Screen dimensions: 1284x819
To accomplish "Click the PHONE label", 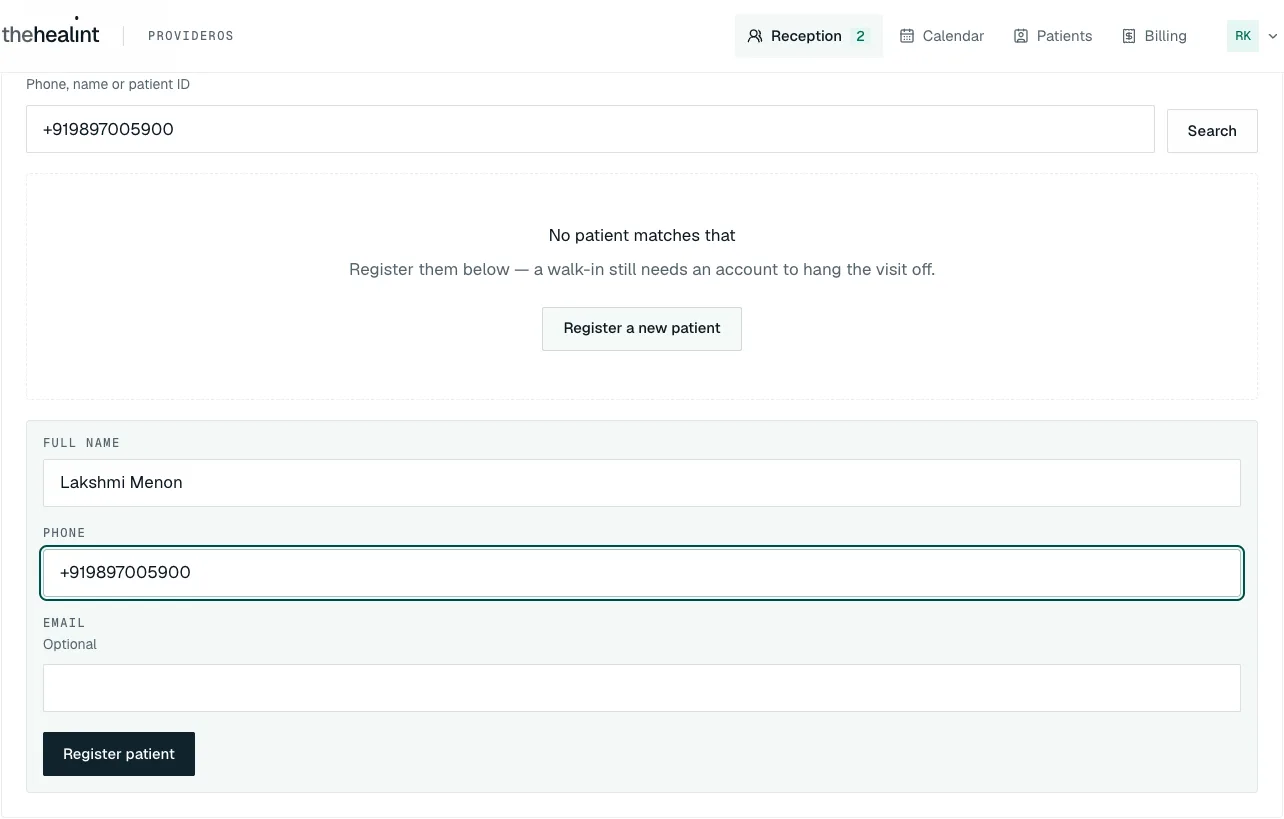I will [64, 533].
